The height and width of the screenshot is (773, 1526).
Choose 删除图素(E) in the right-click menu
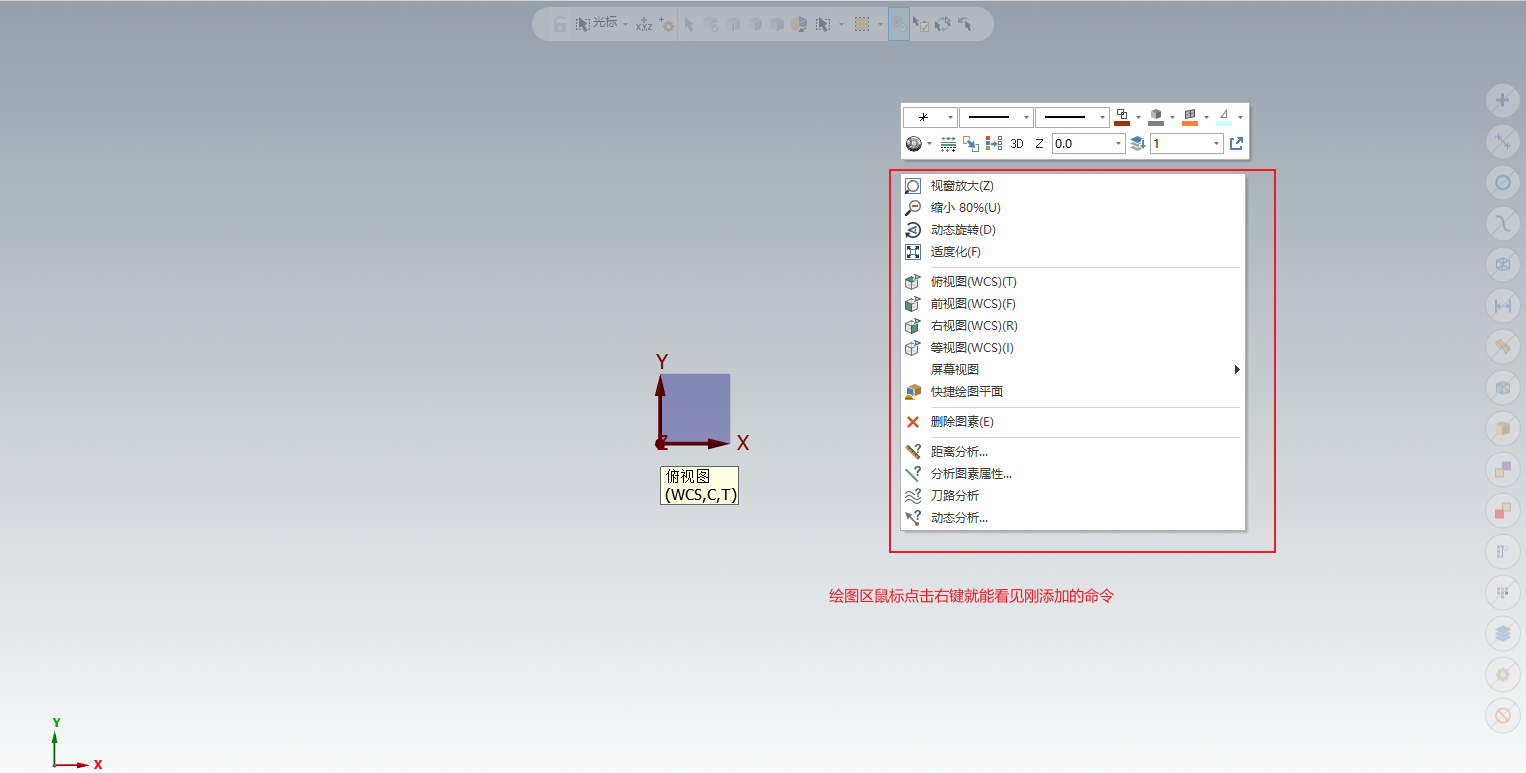tap(963, 421)
